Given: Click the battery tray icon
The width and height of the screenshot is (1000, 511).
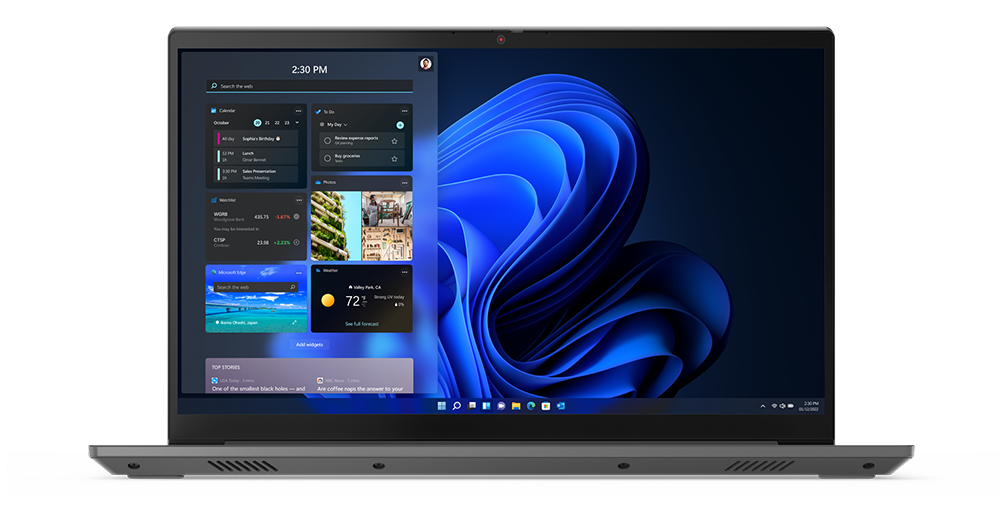Looking at the screenshot, I should click(x=791, y=406).
